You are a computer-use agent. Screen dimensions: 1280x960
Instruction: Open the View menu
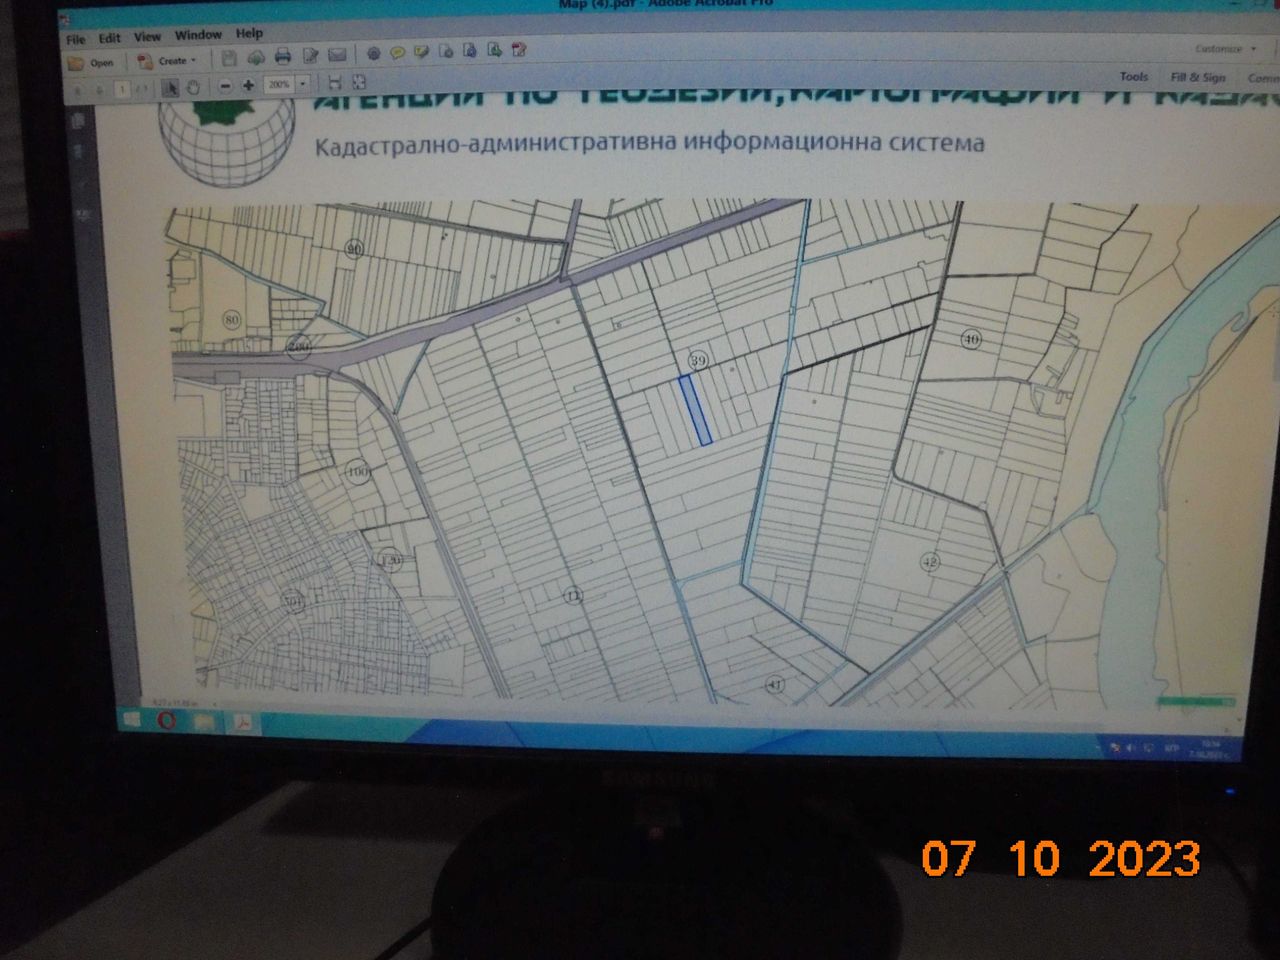point(147,37)
